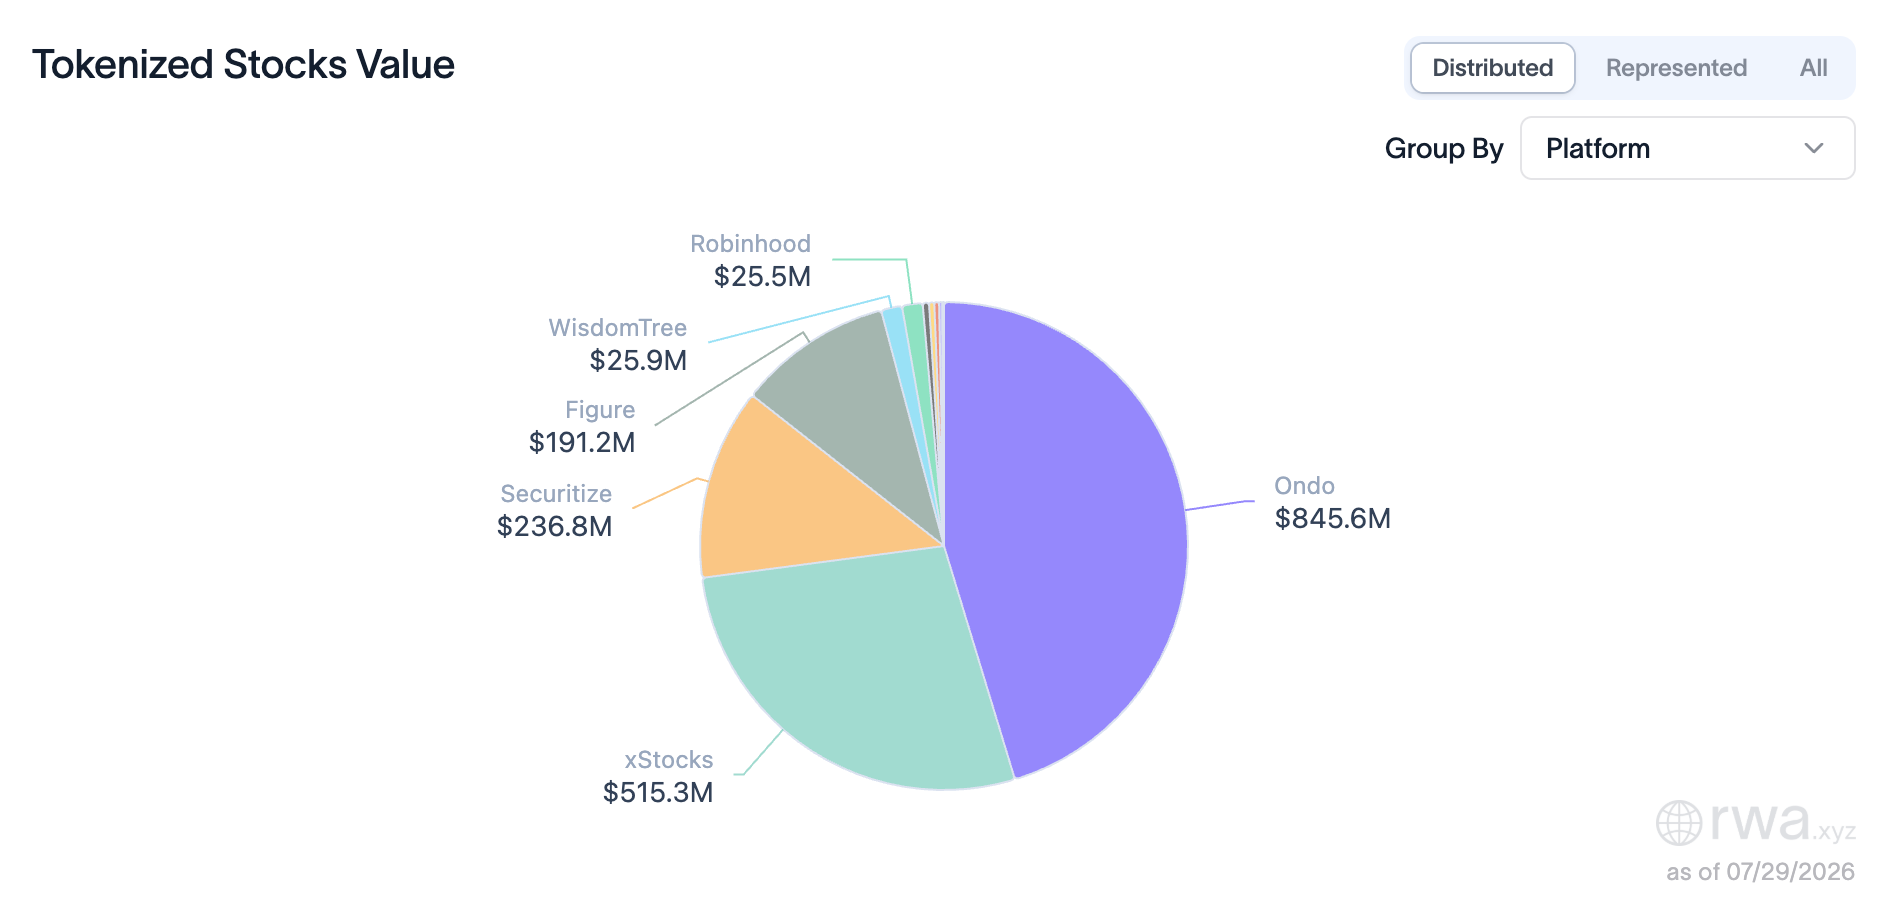Switch to the Represented tab
This screenshot has height=906, width=1880.
(x=1676, y=68)
